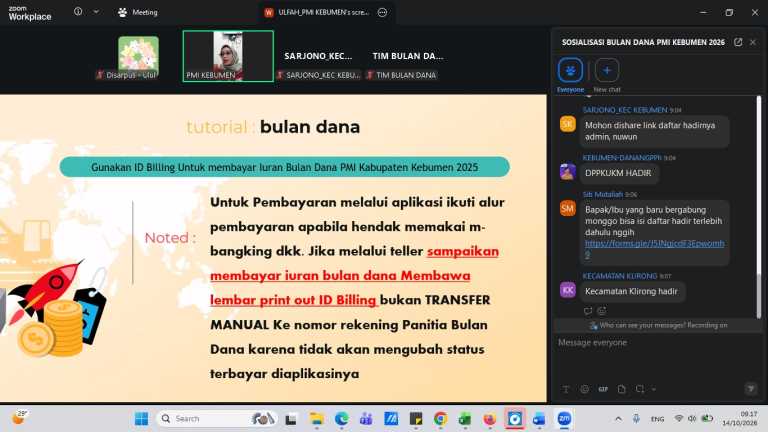This screenshot has width=768, height=432.
Task: Select the message 'Kecamatan Klirong hadir'
Action: 632,291
